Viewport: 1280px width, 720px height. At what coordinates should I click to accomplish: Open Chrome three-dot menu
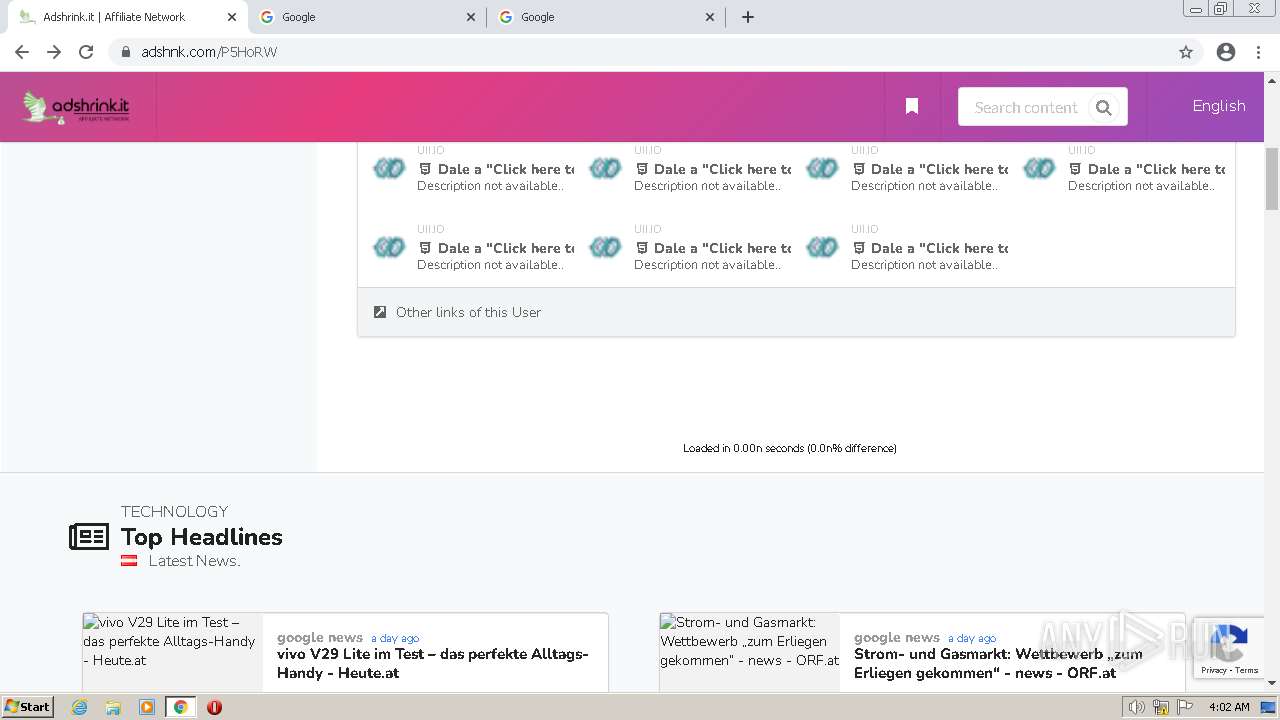(x=1259, y=52)
